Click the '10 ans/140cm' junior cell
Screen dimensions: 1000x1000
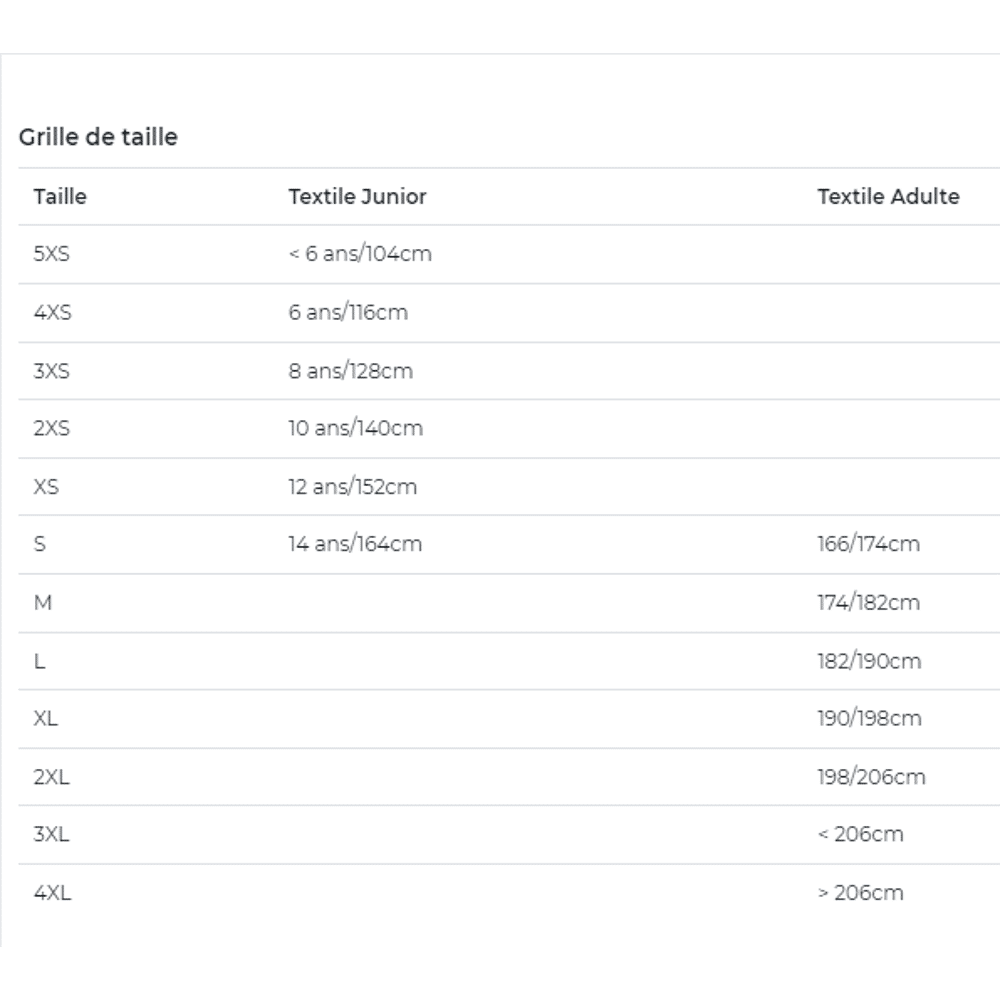pos(356,428)
